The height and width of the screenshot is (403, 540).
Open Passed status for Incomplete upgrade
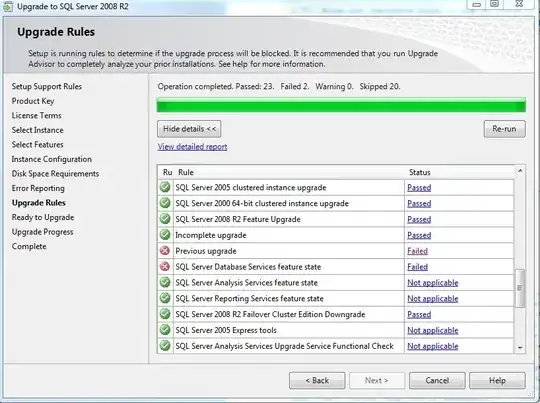419,235
